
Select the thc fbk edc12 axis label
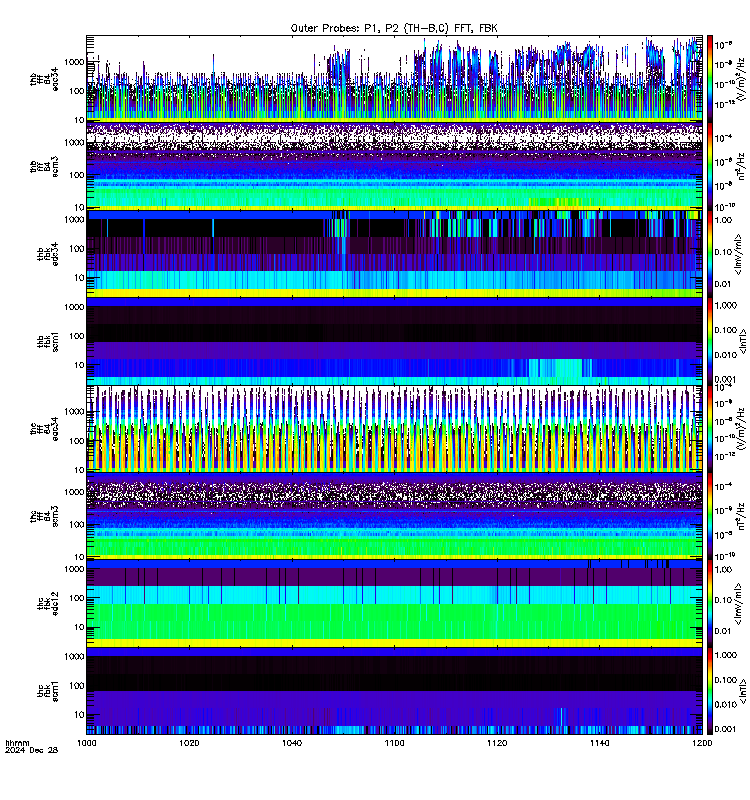[x=48, y=604]
